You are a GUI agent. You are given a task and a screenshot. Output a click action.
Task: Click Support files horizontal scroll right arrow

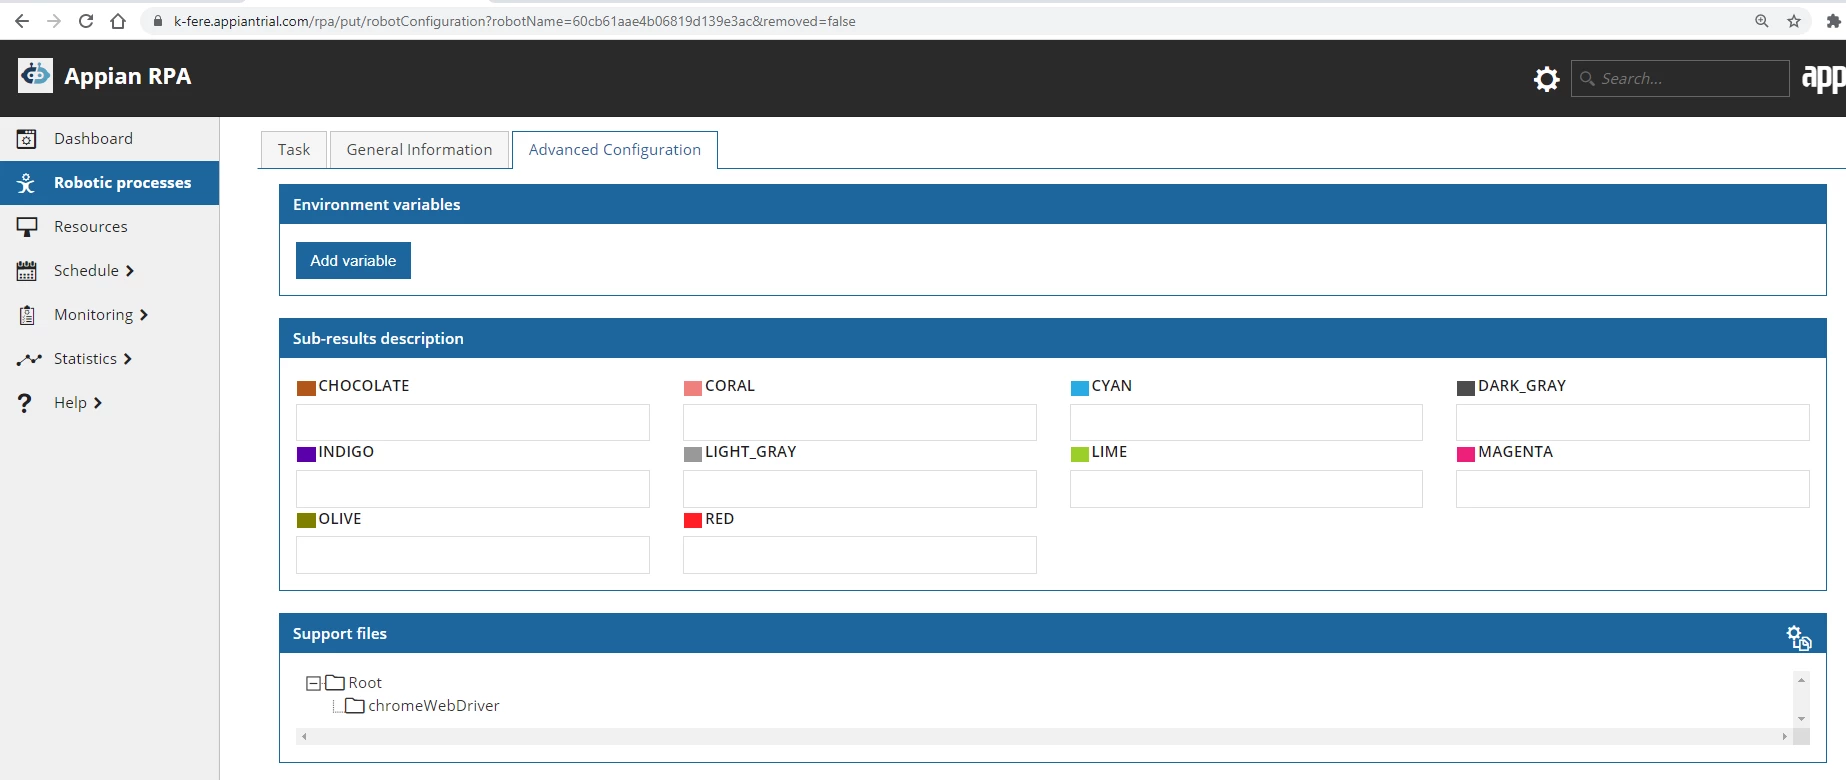[x=1784, y=737]
